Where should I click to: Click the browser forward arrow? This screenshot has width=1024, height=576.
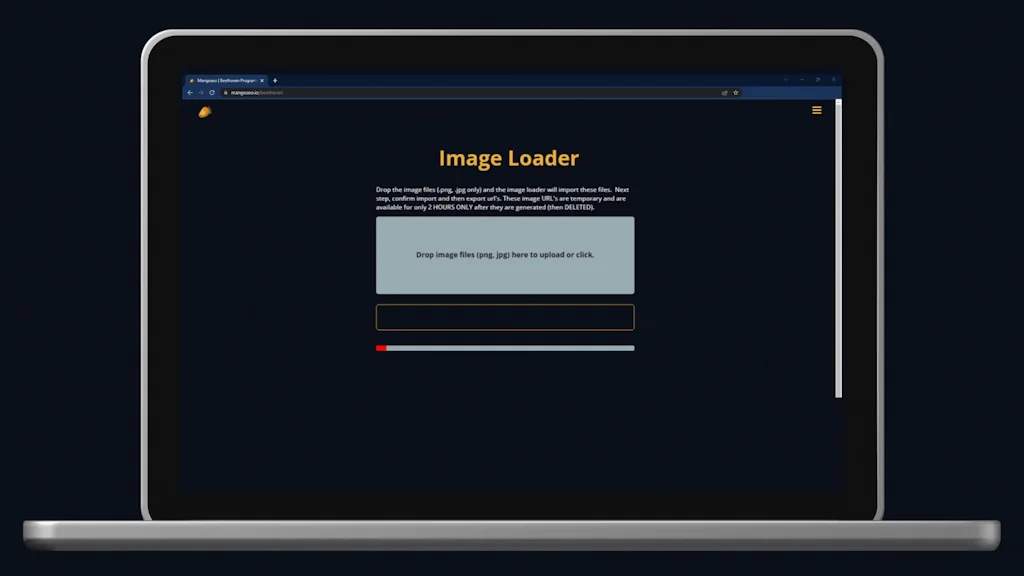[200, 92]
